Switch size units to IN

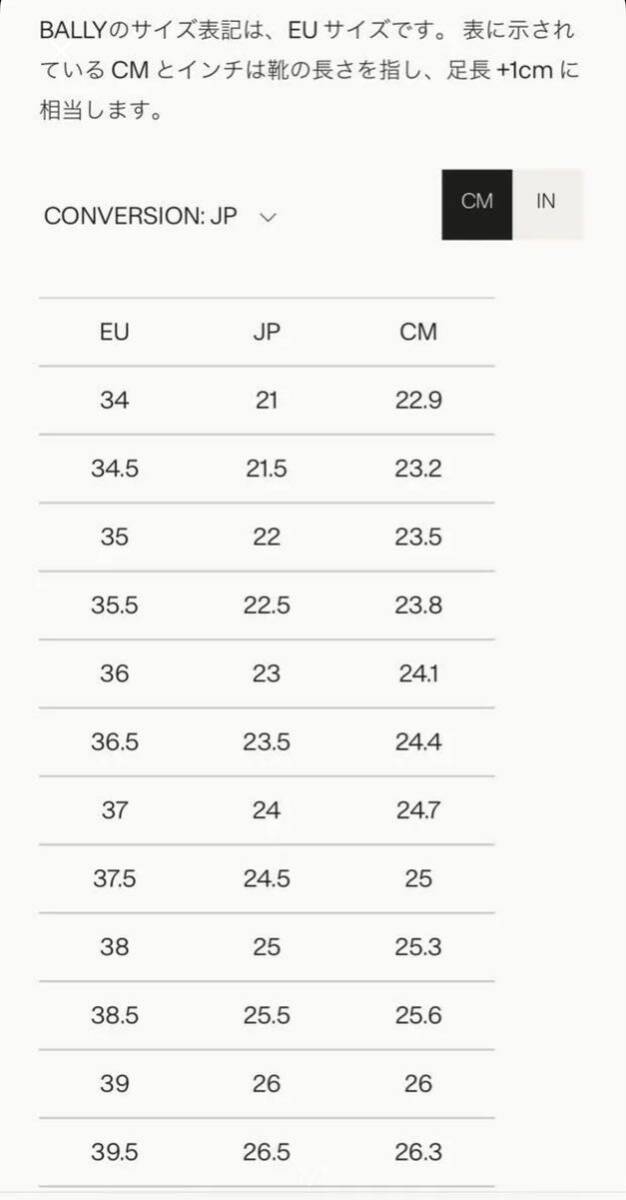(x=546, y=203)
